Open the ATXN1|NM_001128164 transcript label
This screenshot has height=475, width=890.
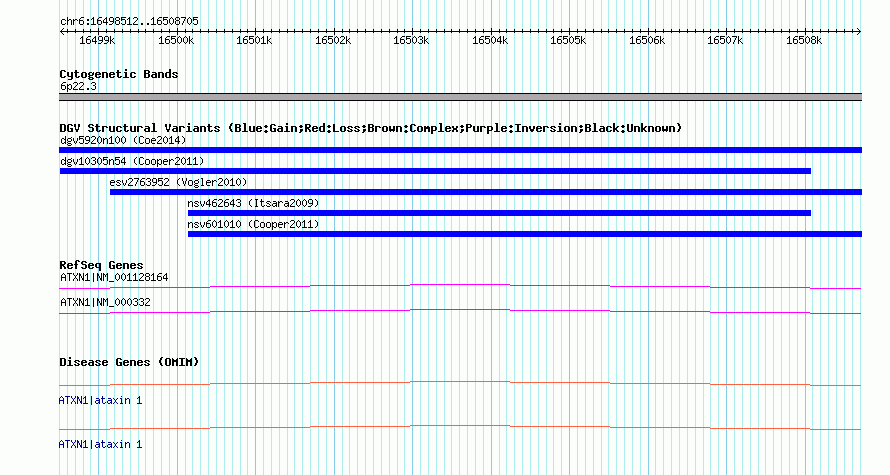(x=114, y=278)
